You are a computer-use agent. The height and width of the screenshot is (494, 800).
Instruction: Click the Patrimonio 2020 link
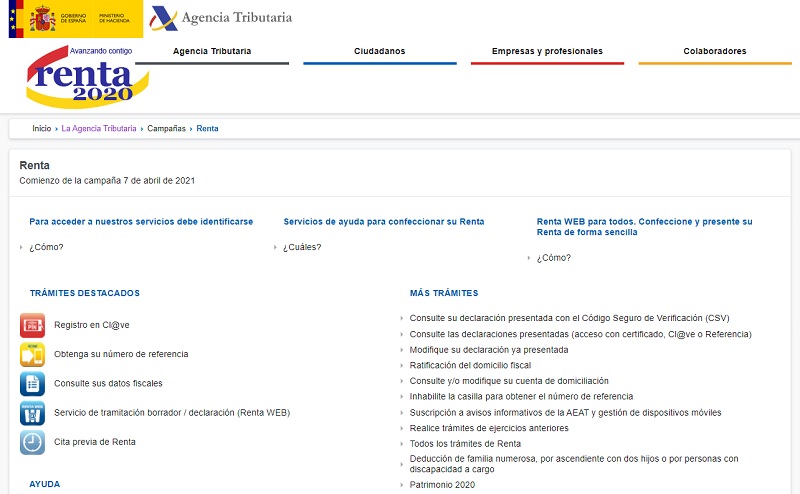[442, 485]
